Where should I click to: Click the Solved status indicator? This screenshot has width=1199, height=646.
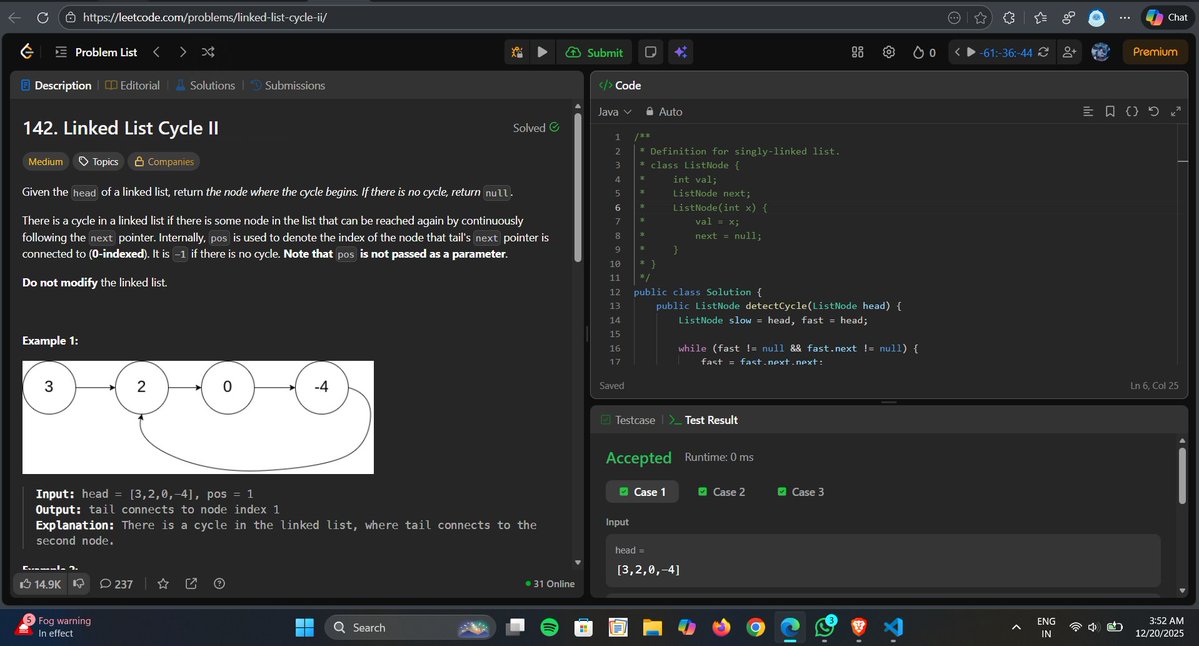tap(536, 128)
